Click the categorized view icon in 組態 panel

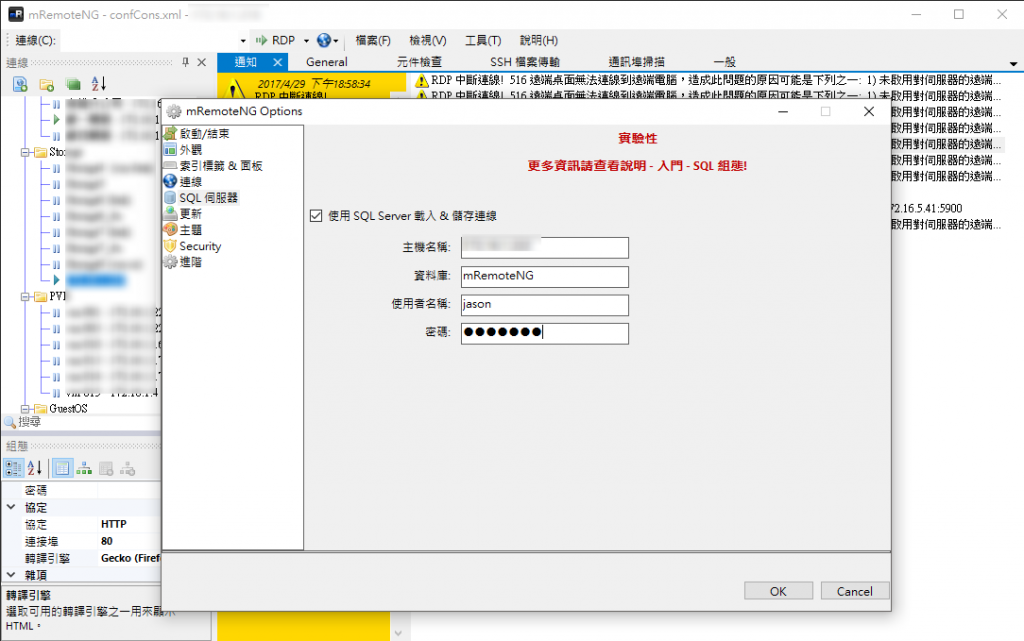[13, 468]
